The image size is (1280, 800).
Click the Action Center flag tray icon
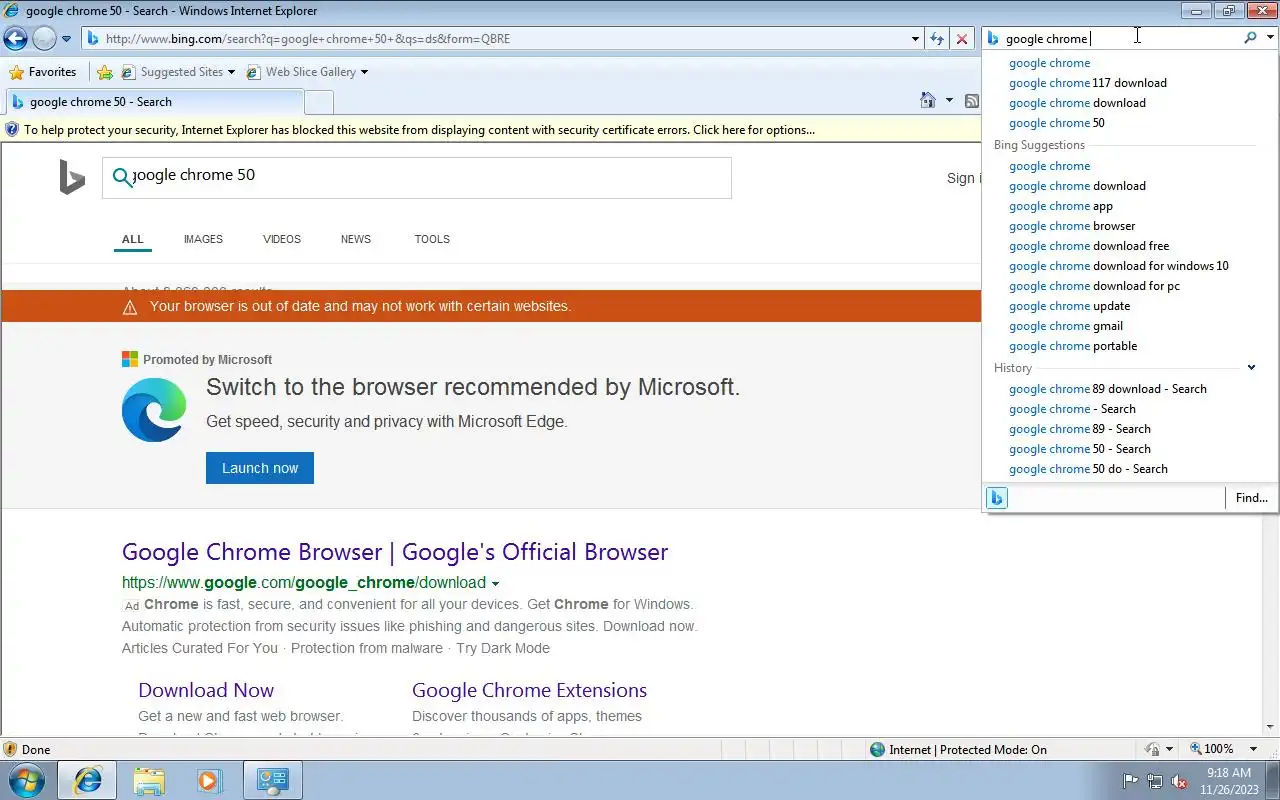click(1131, 781)
